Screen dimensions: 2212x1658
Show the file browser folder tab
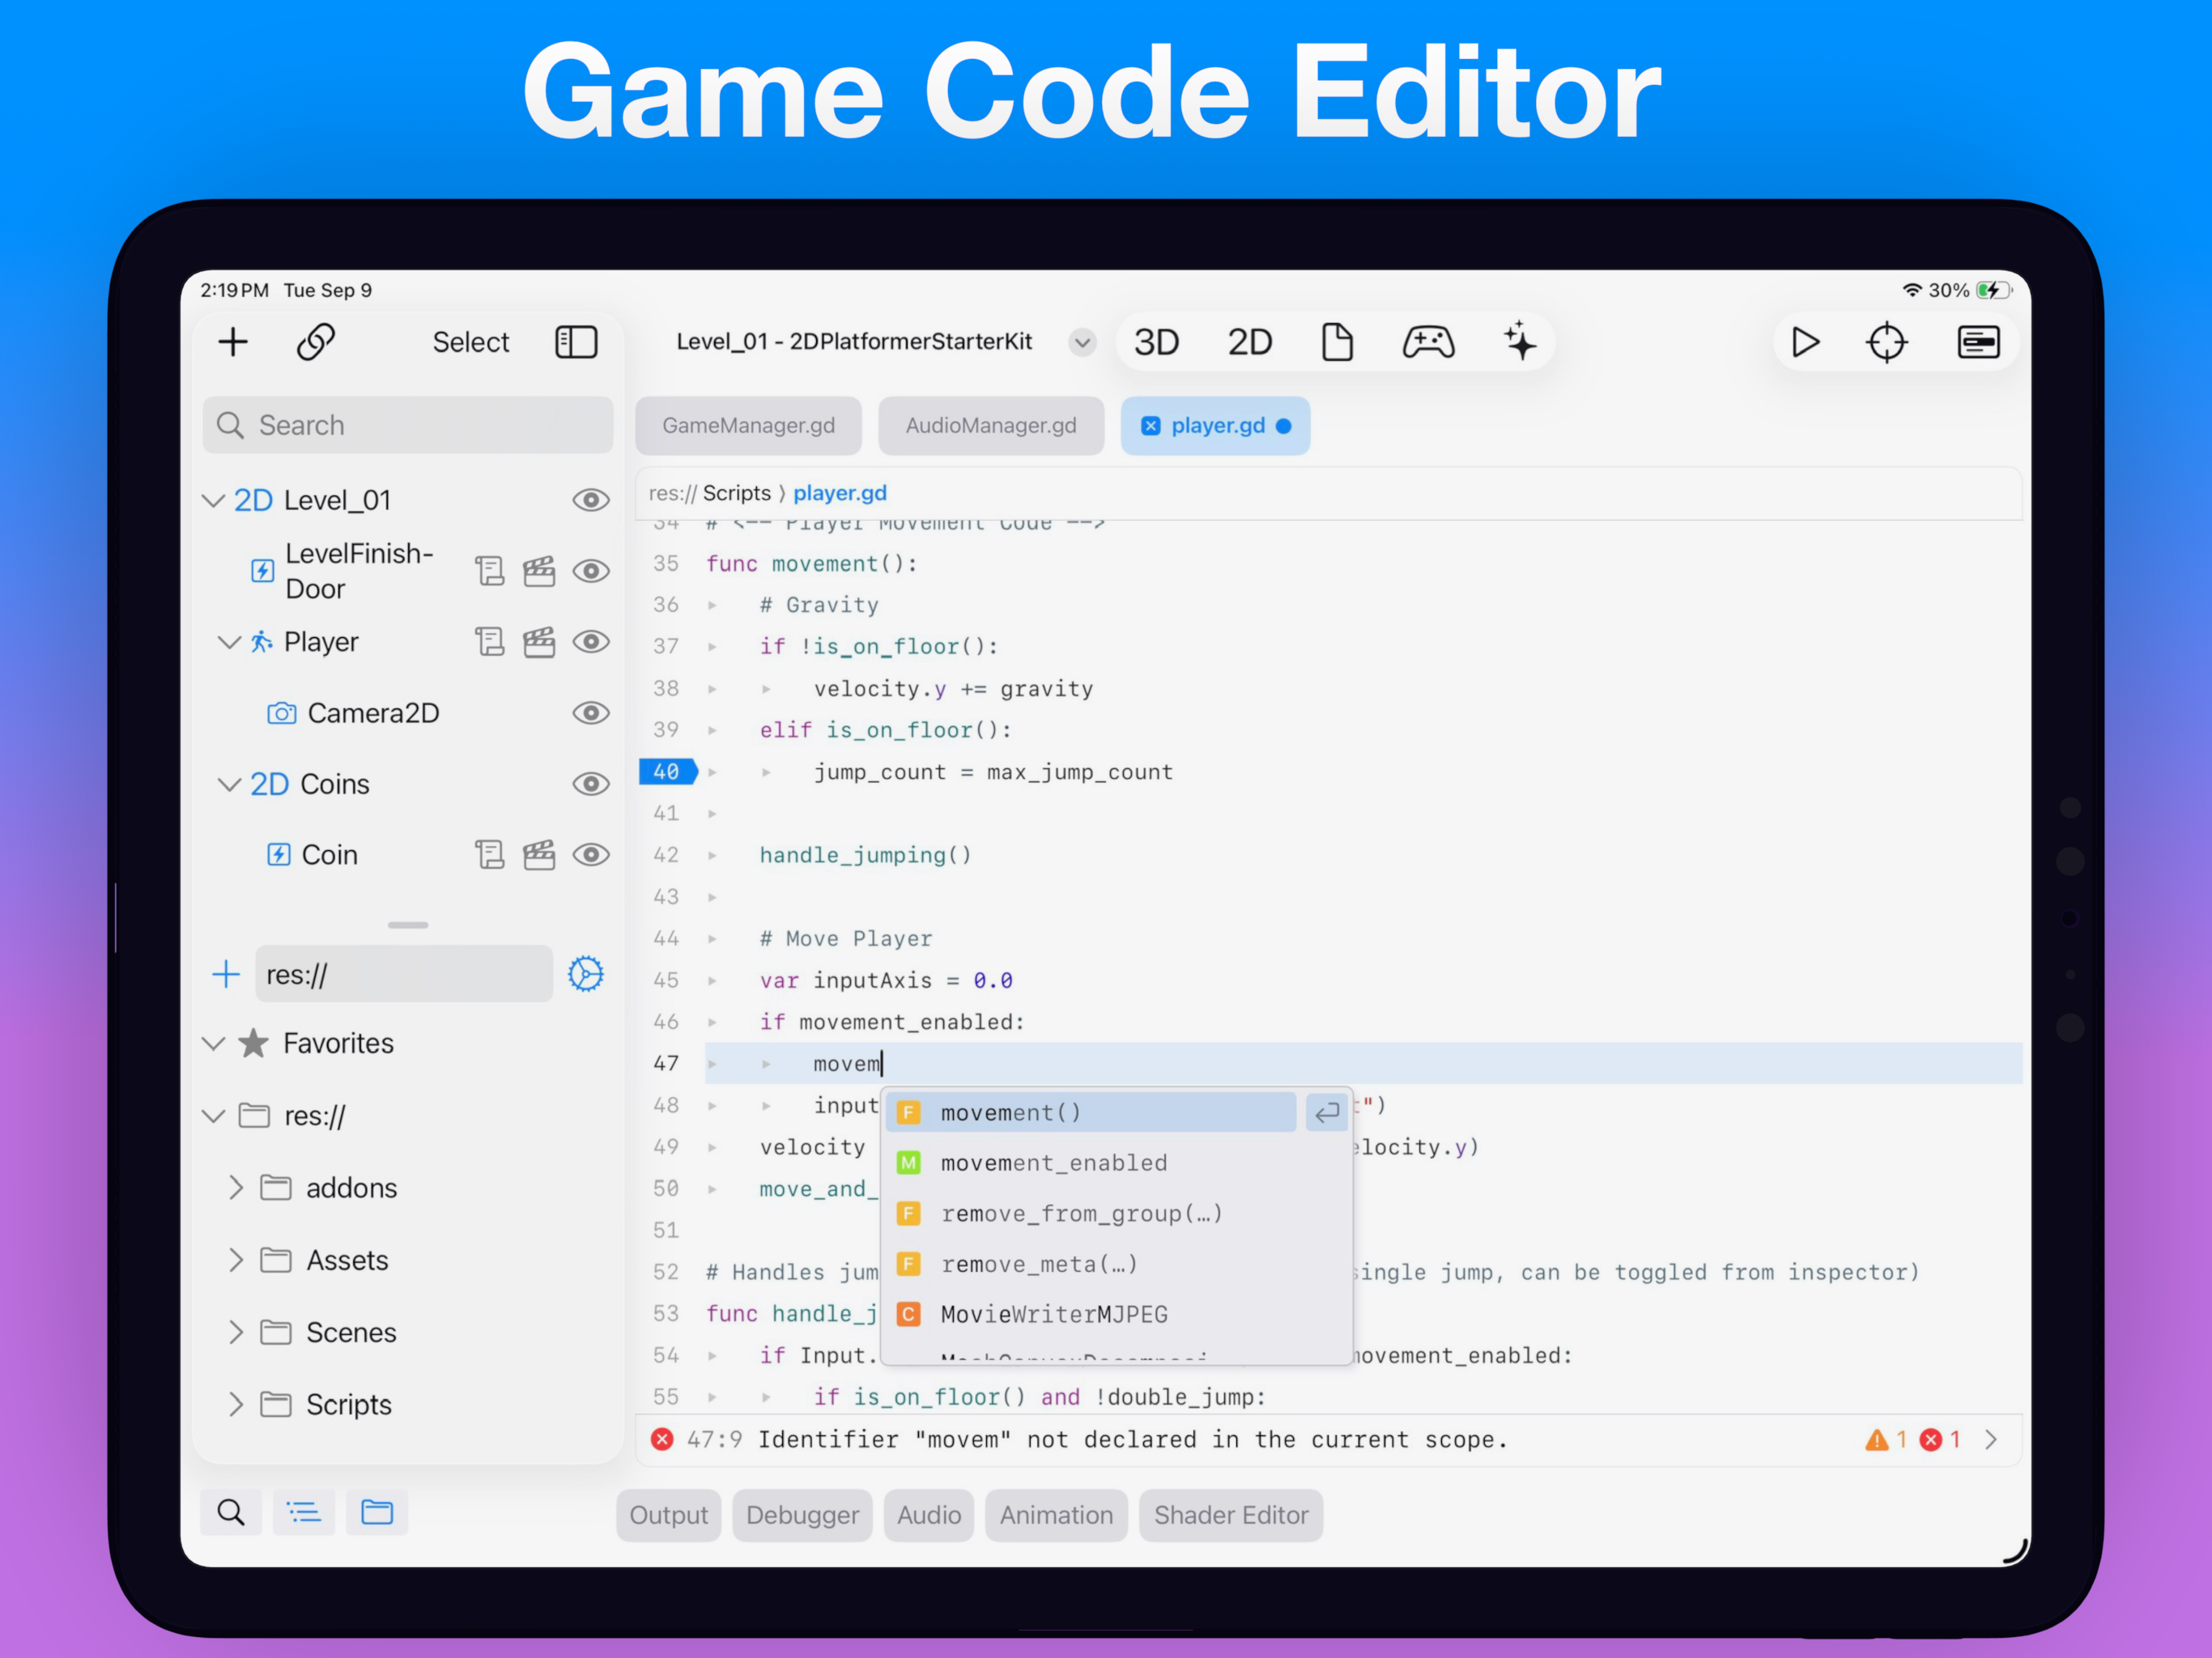coord(377,1512)
